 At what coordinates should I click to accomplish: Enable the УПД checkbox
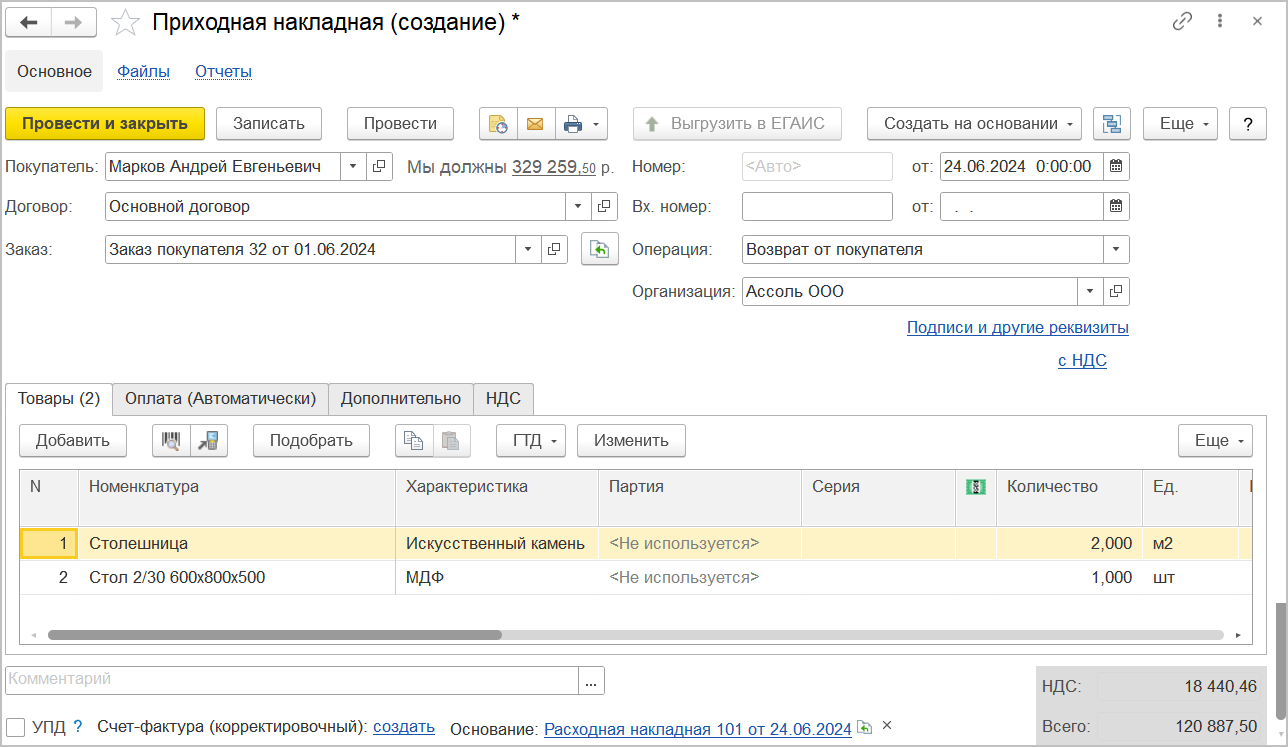point(16,727)
